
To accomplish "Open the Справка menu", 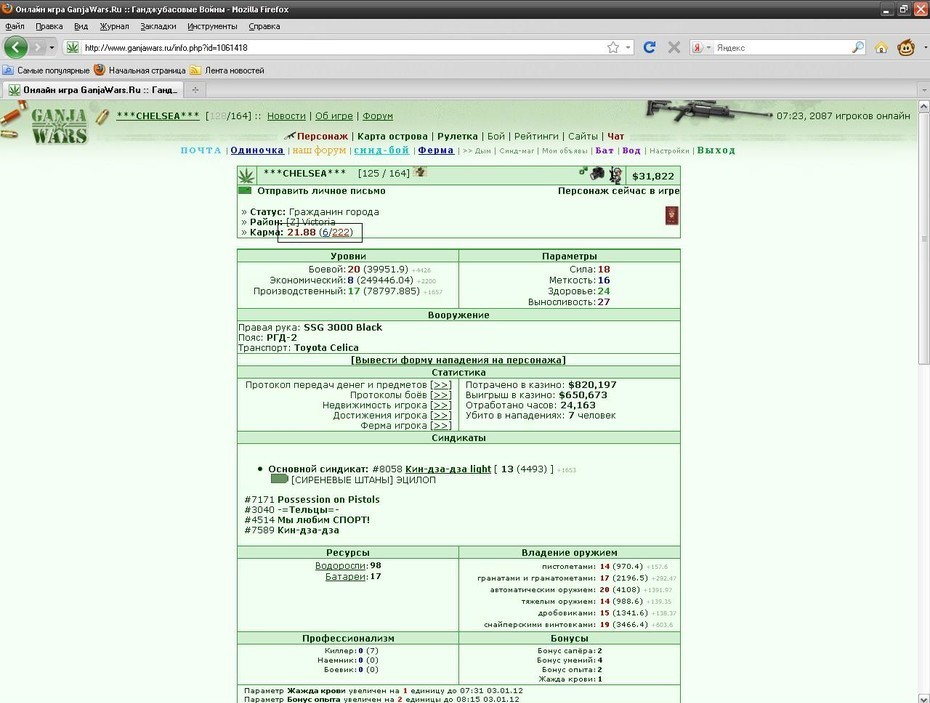I will coord(264,26).
